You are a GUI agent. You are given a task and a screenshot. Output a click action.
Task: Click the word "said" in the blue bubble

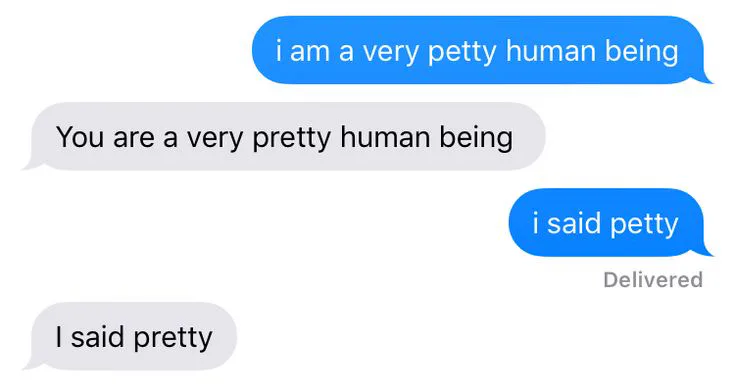pyautogui.click(x=574, y=223)
